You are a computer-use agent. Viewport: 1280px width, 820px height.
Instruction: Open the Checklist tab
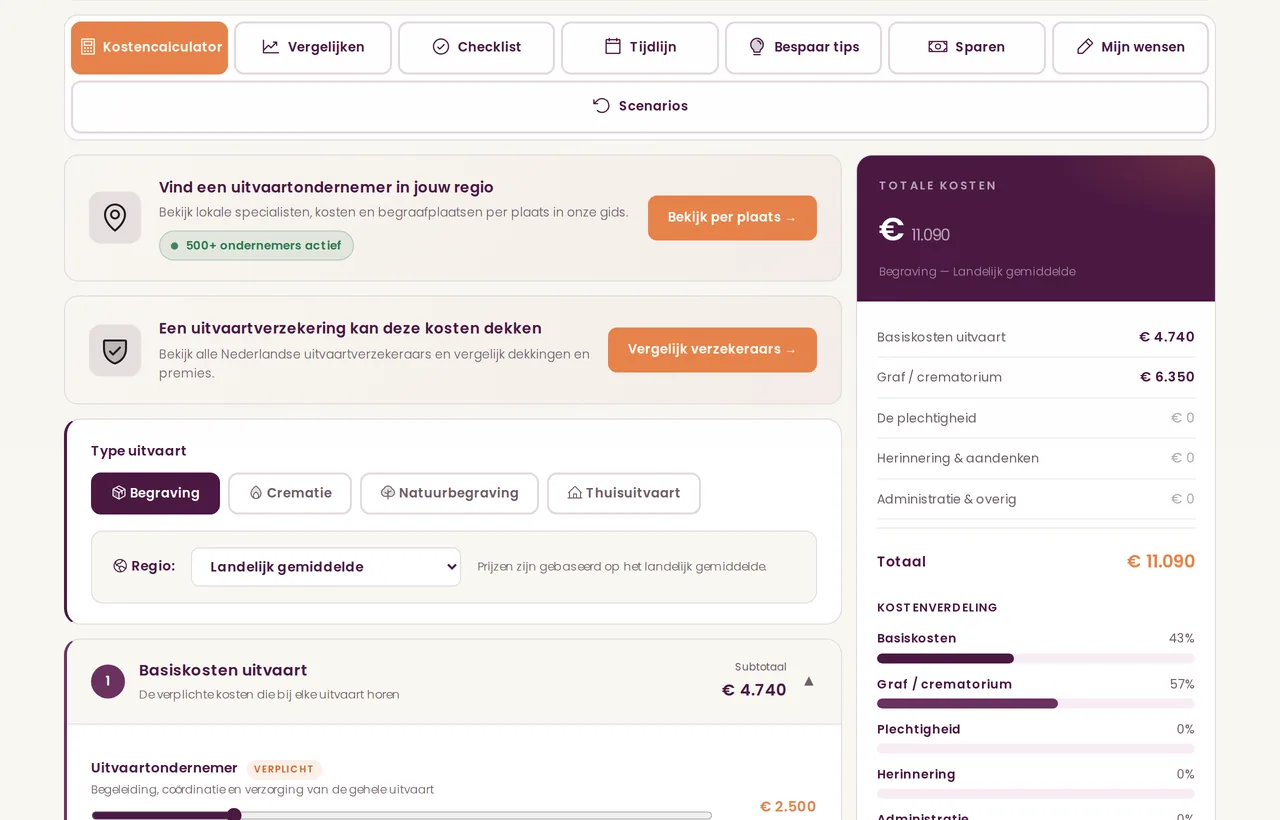(476, 48)
